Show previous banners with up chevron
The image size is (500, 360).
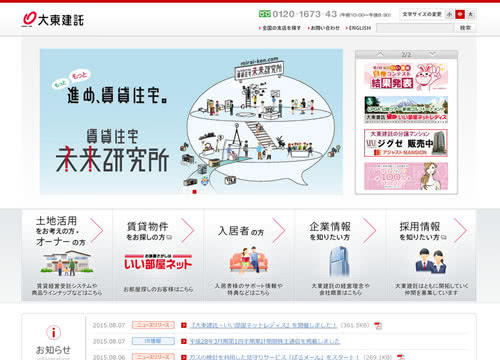coord(380,54)
